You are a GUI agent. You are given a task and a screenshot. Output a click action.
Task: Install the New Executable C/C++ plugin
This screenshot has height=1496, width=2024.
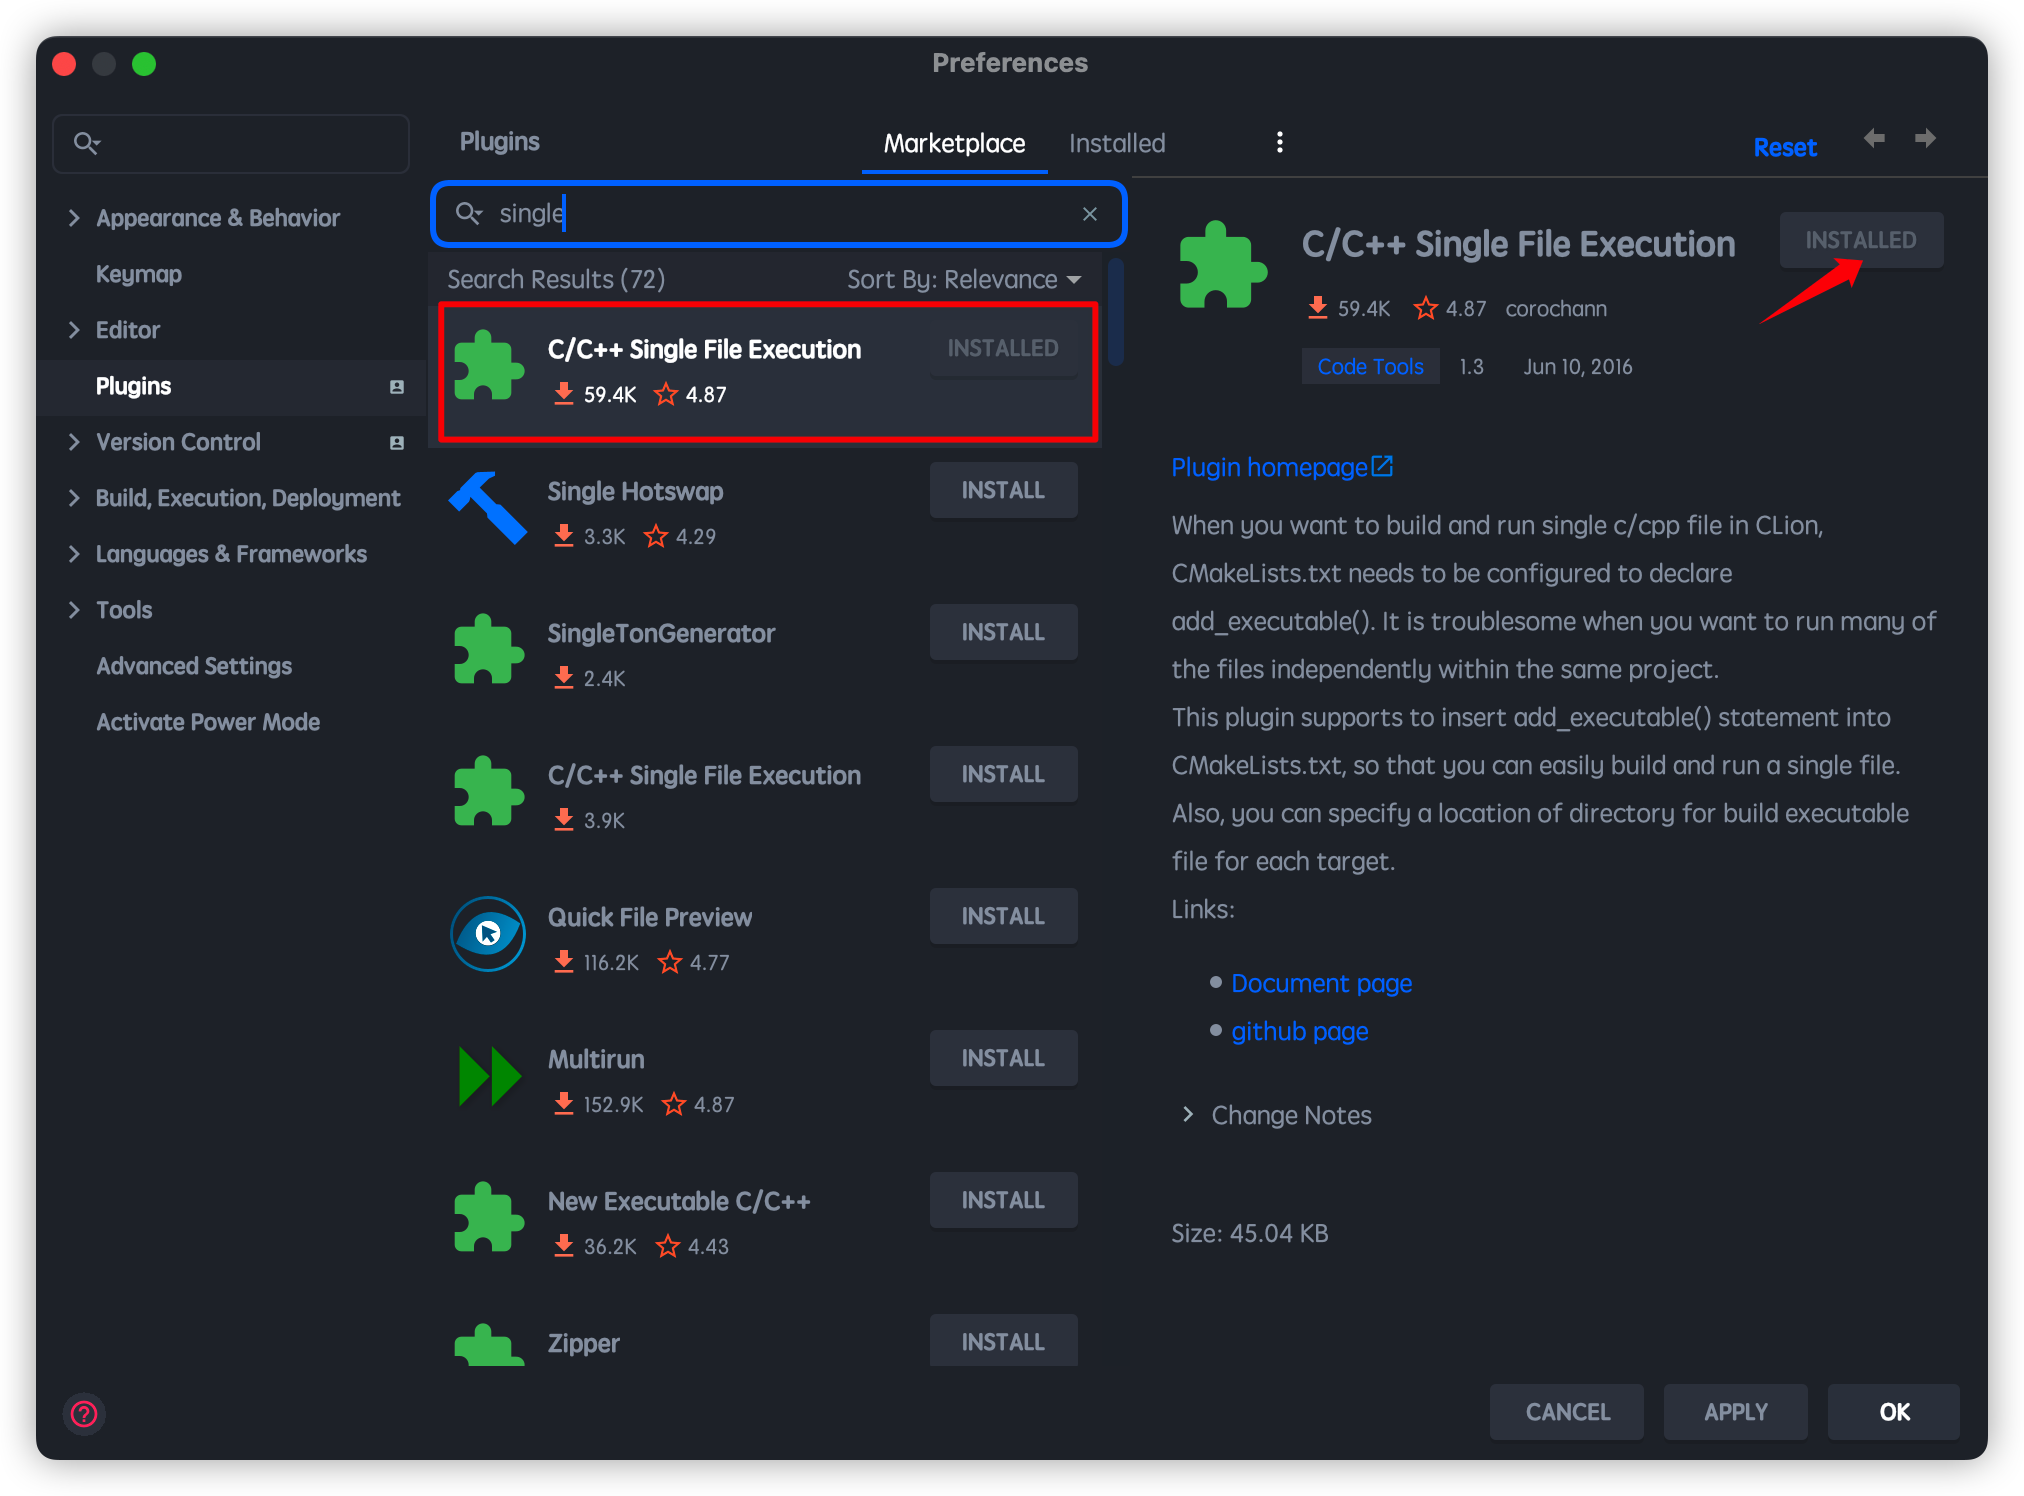[1003, 1200]
